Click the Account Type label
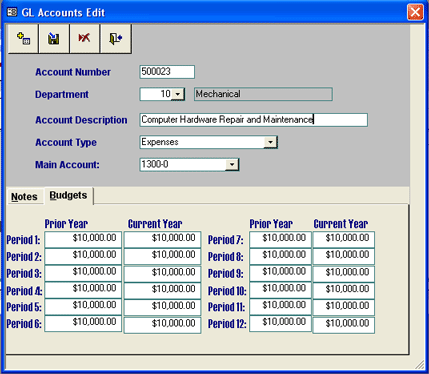Screen dimensions: 429x374 point(66,143)
